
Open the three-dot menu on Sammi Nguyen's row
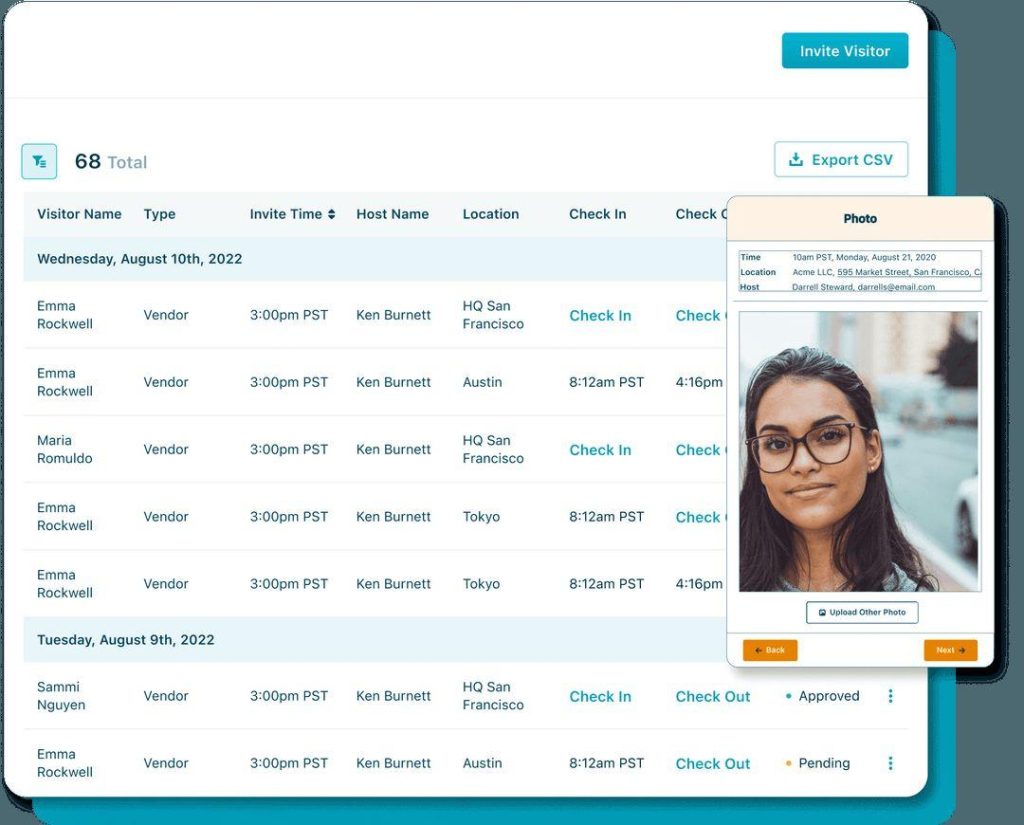coord(890,696)
